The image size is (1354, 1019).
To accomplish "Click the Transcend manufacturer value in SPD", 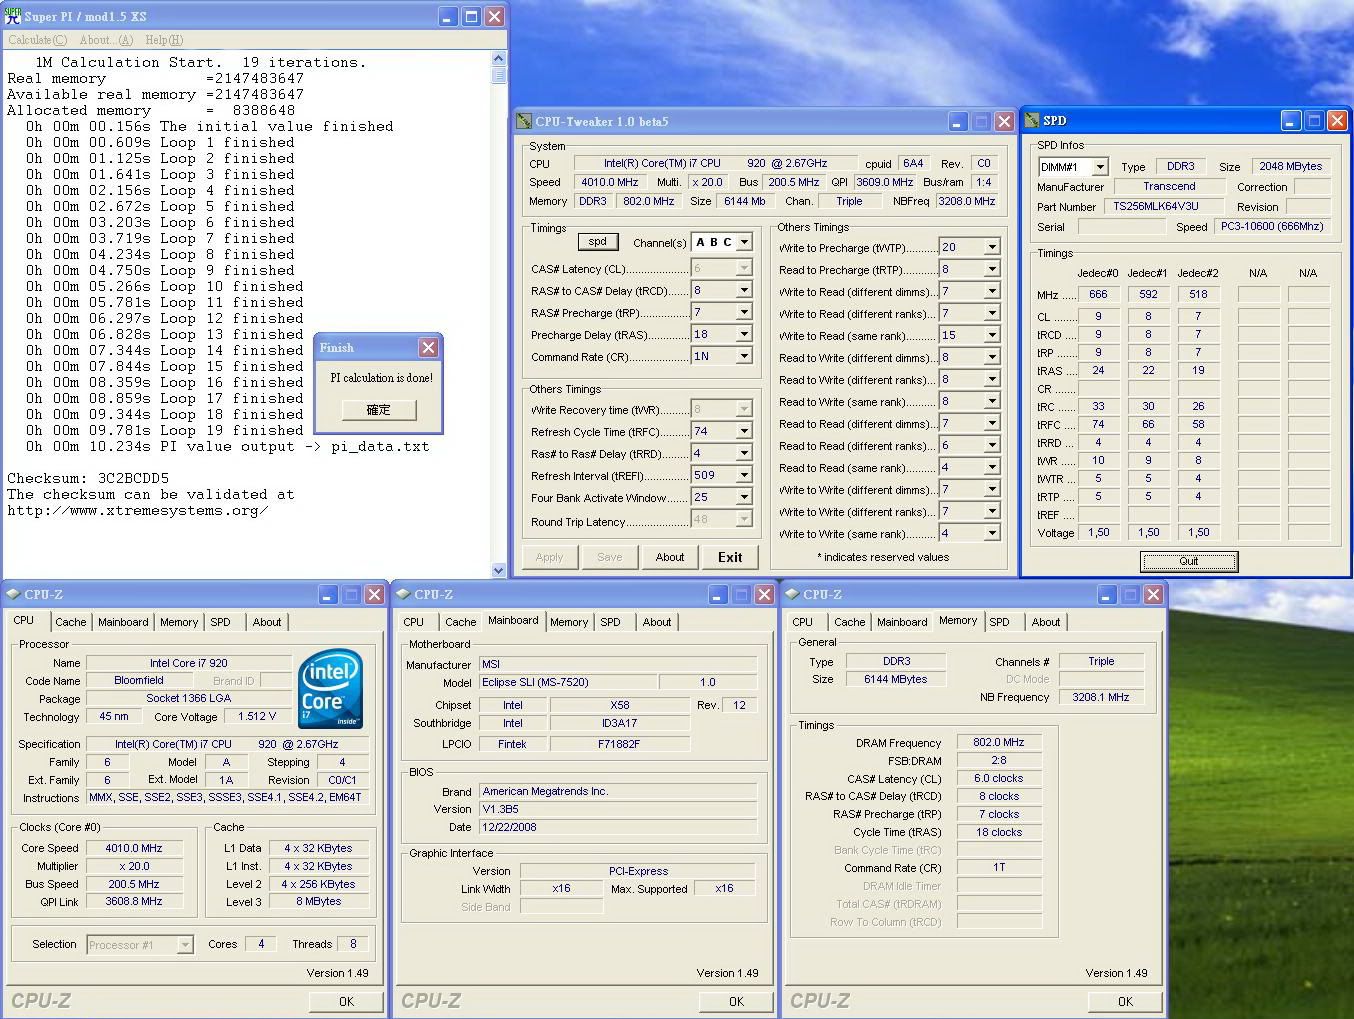I will click(1169, 186).
